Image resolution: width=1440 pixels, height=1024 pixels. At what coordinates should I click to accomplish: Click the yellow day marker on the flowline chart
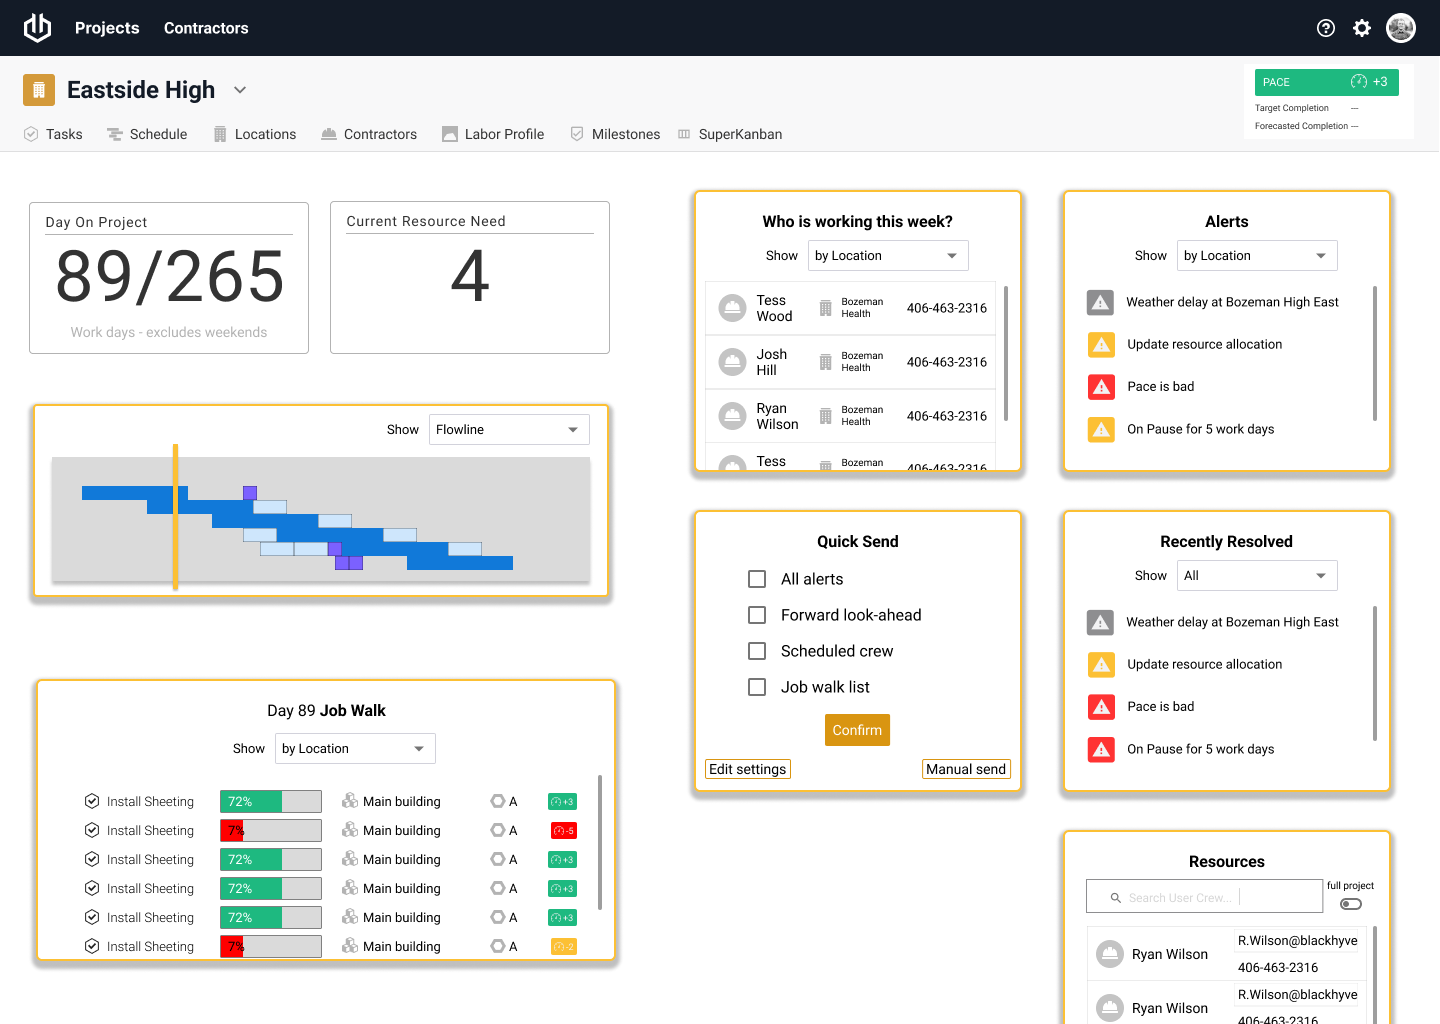[175, 517]
